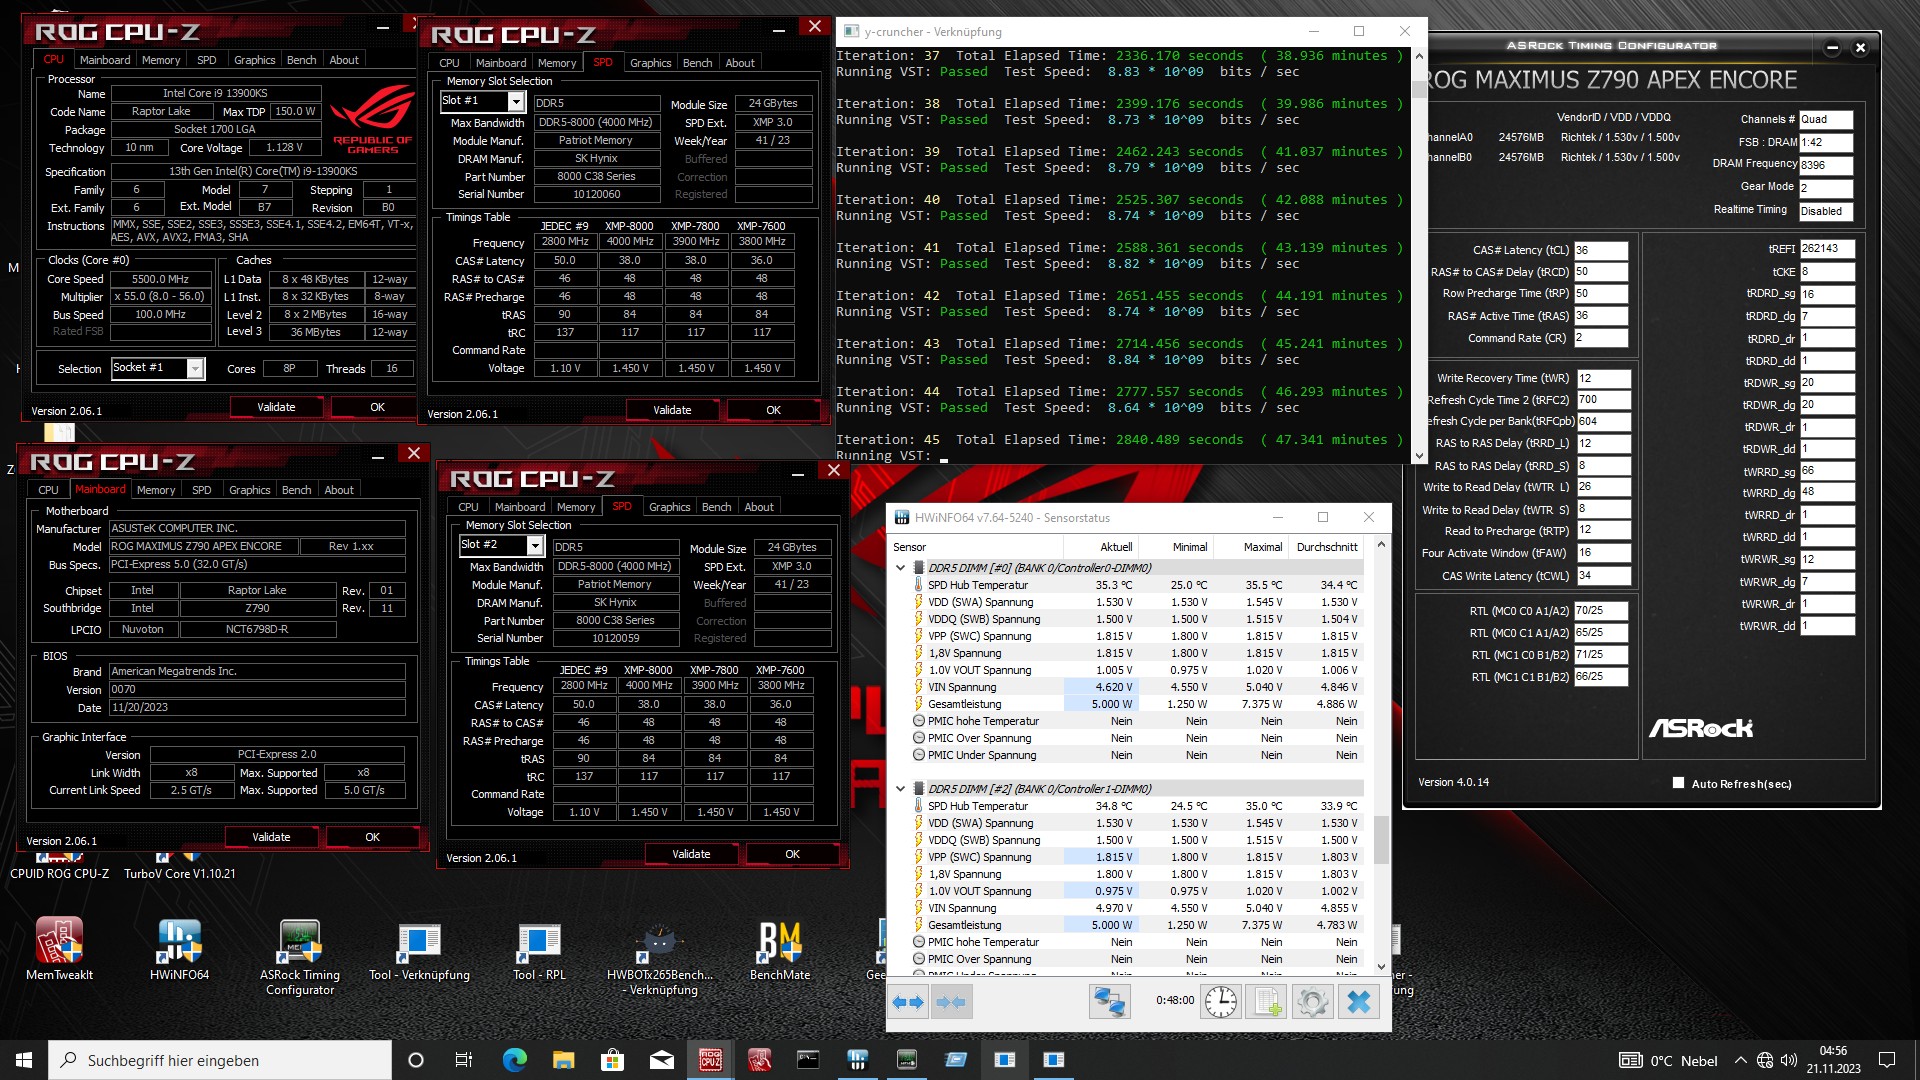Open Socket #1 selection dropdown

[x=196, y=369]
